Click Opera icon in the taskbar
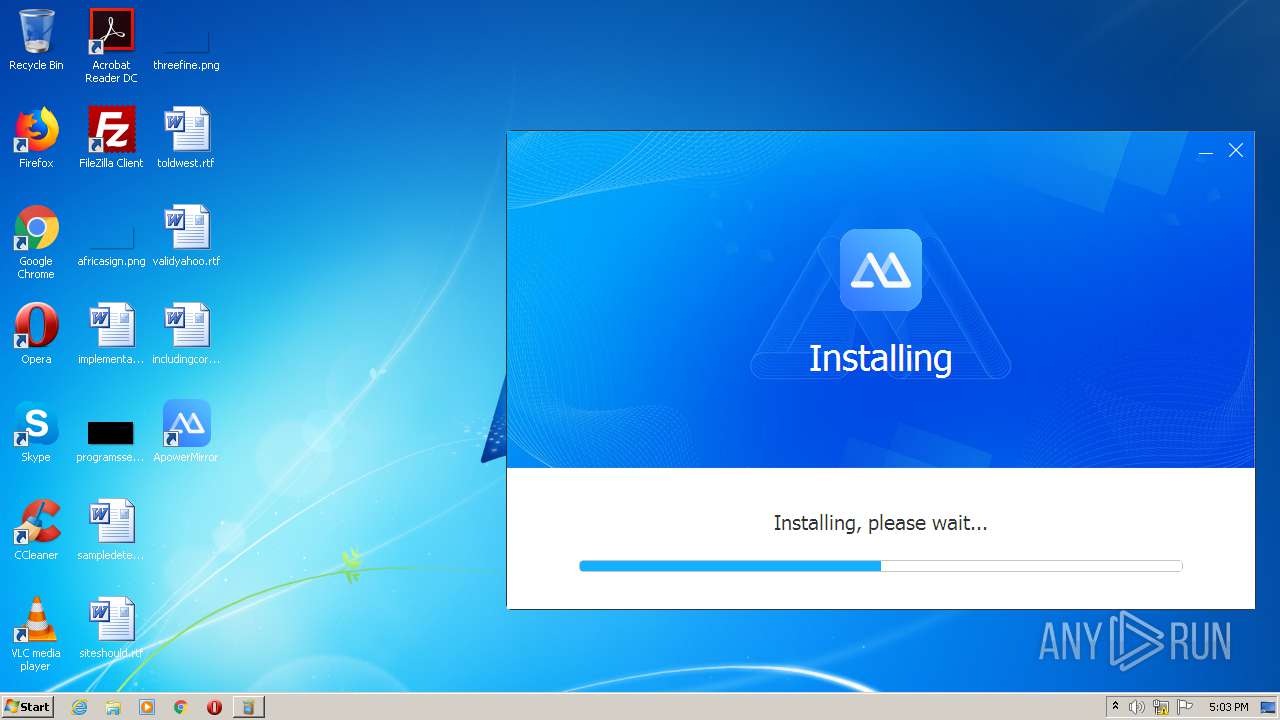The height and width of the screenshot is (720, 1280). [x=214, y=707]
